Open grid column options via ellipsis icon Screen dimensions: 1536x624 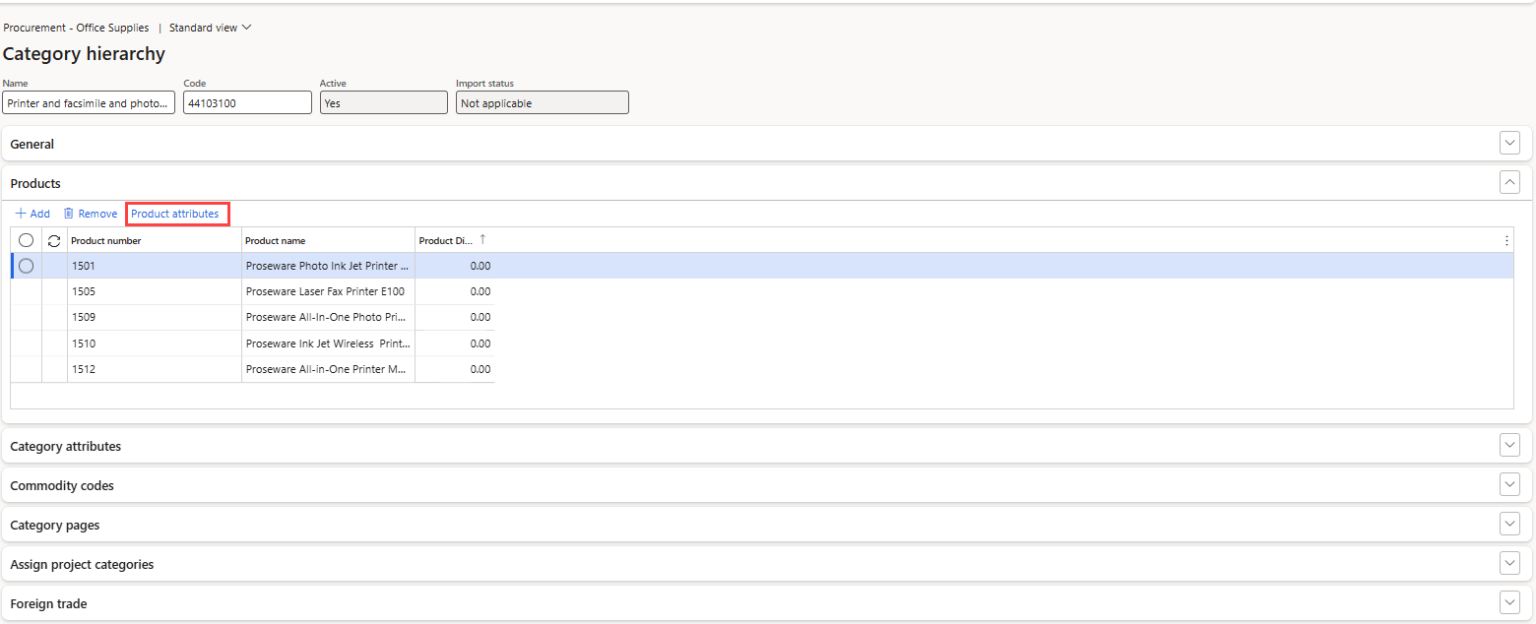tap(1506, 239)
